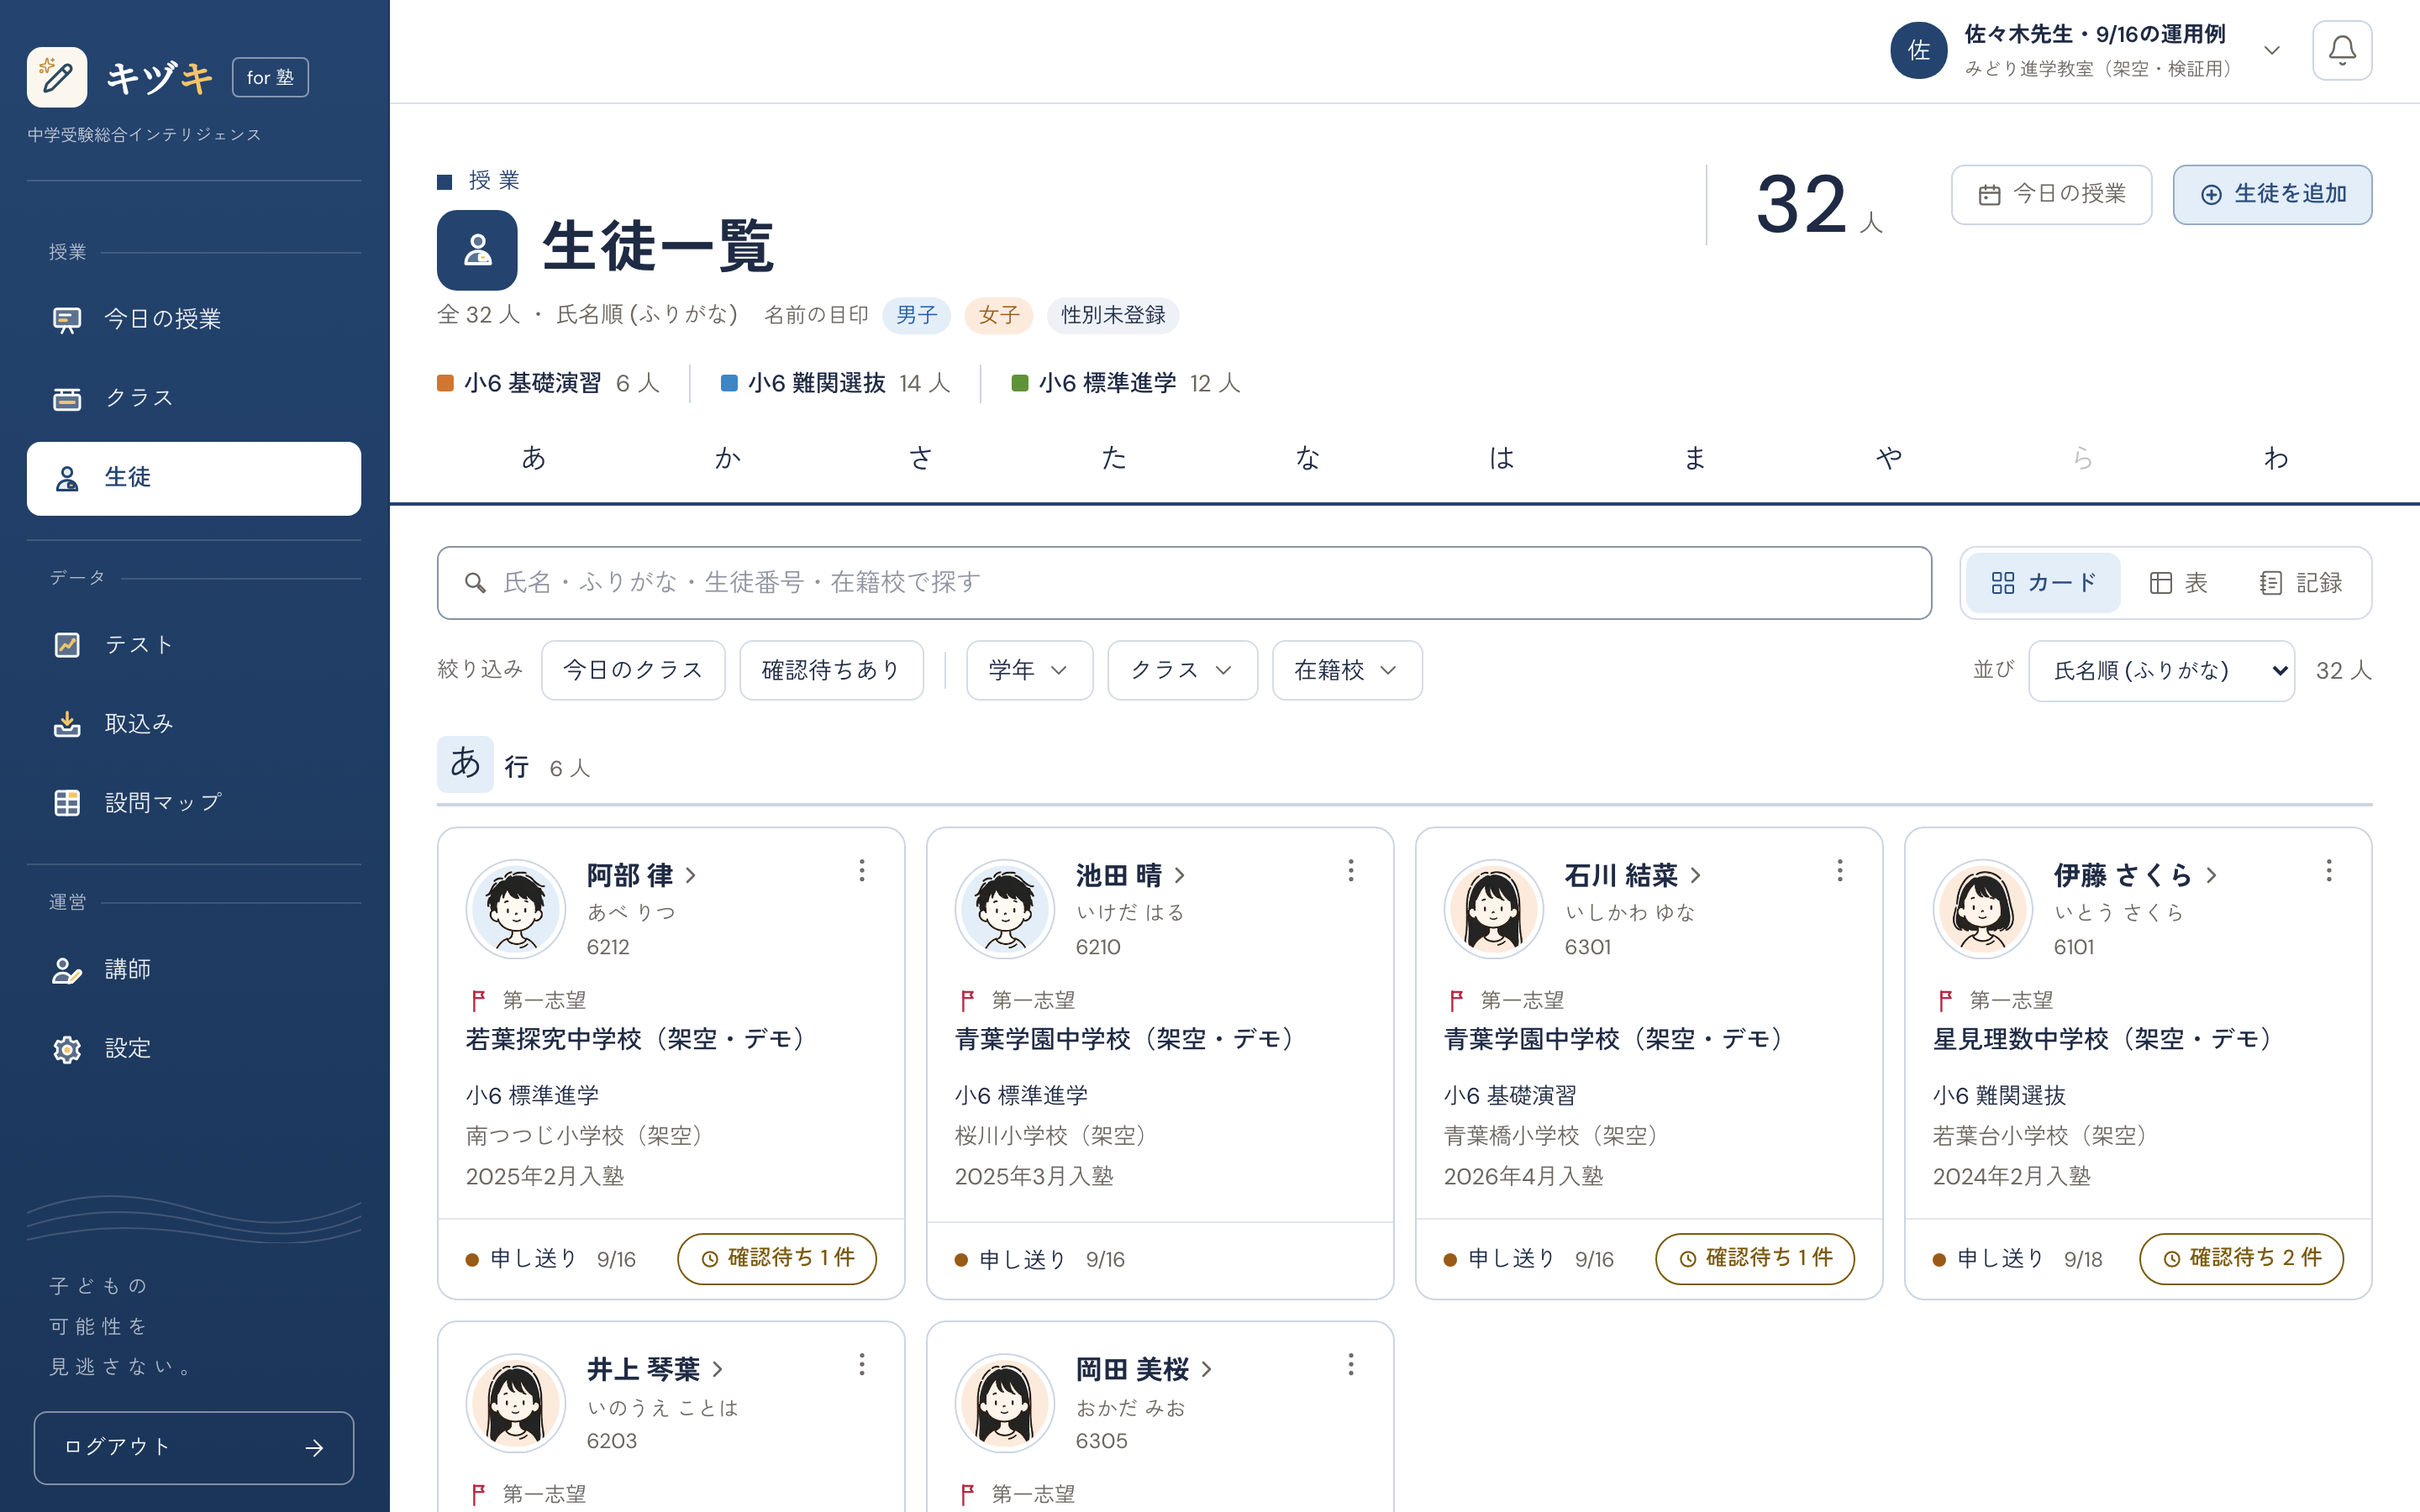Go to テスト in the sidebar
The image size is (2420, 1512).
194,645
